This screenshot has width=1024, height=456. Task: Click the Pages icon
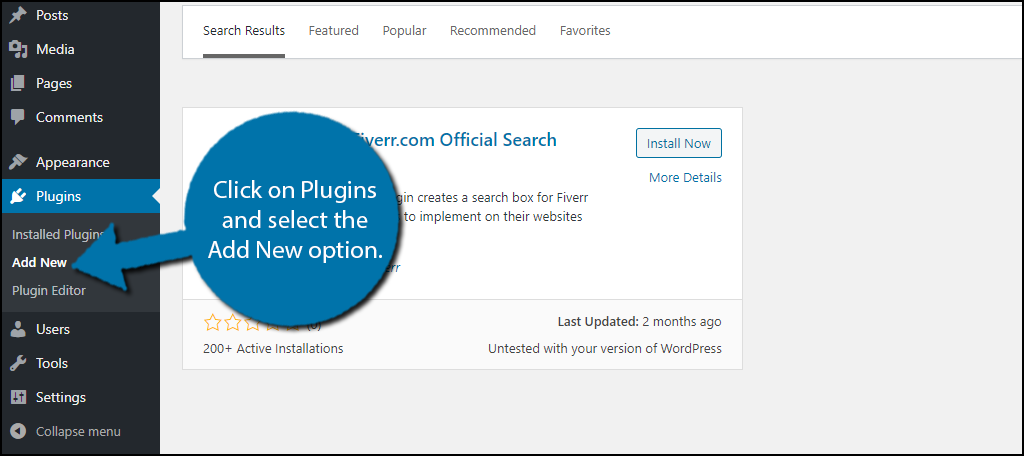pos(18,83)
